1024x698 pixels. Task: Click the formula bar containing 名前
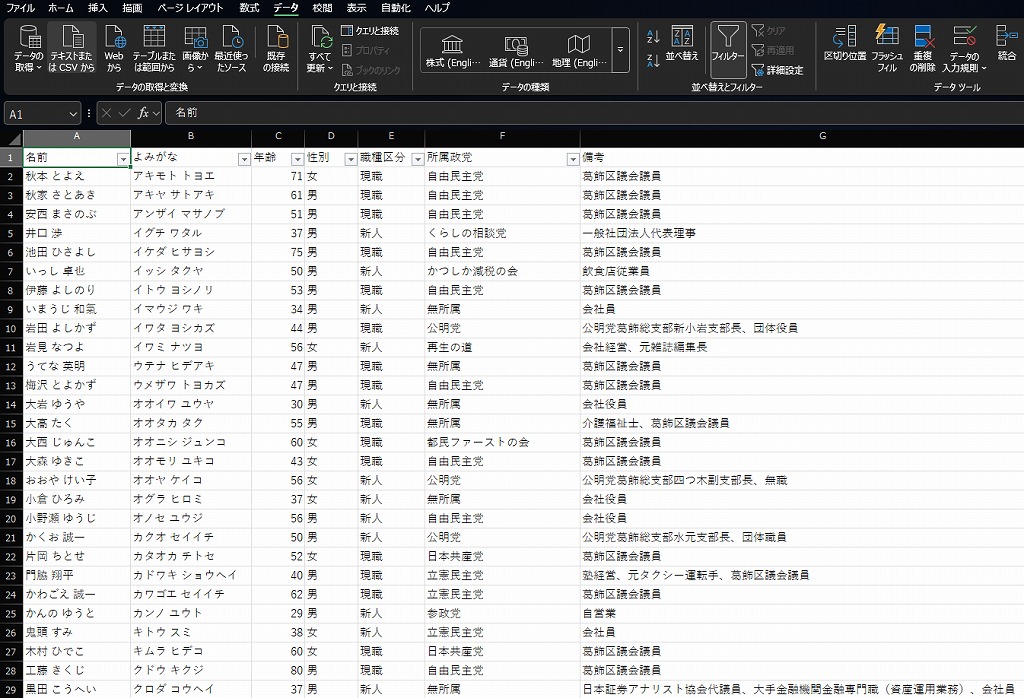pos(590,114)
